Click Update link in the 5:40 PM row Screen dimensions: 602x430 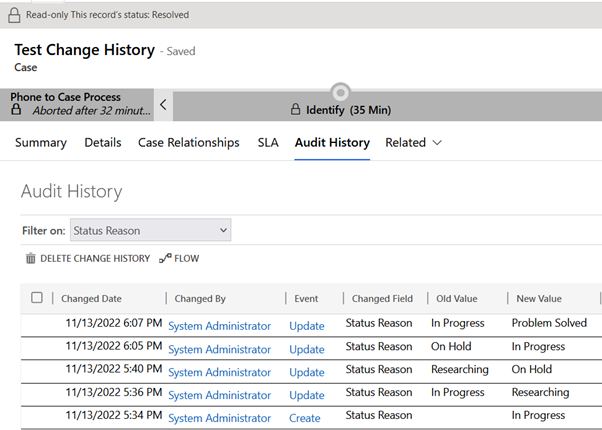click(x=307, y=372)
